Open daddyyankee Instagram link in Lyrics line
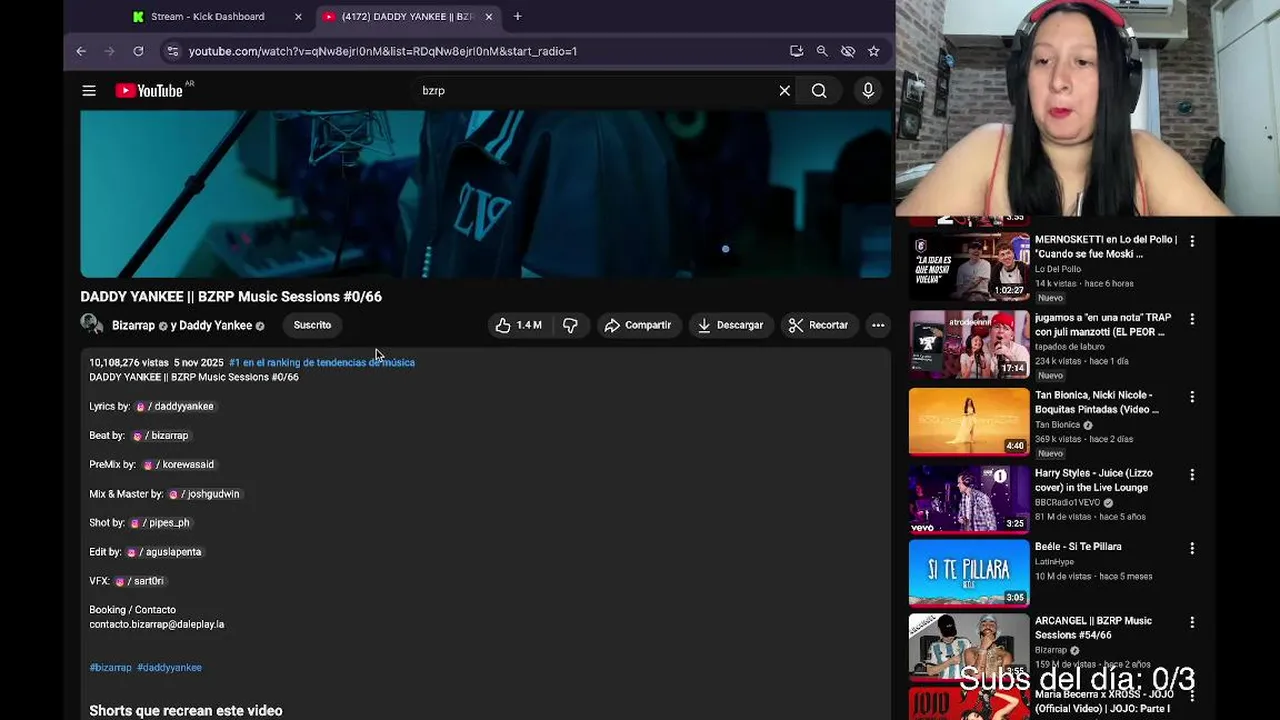 pyautogui.click(x=175, y=407)
